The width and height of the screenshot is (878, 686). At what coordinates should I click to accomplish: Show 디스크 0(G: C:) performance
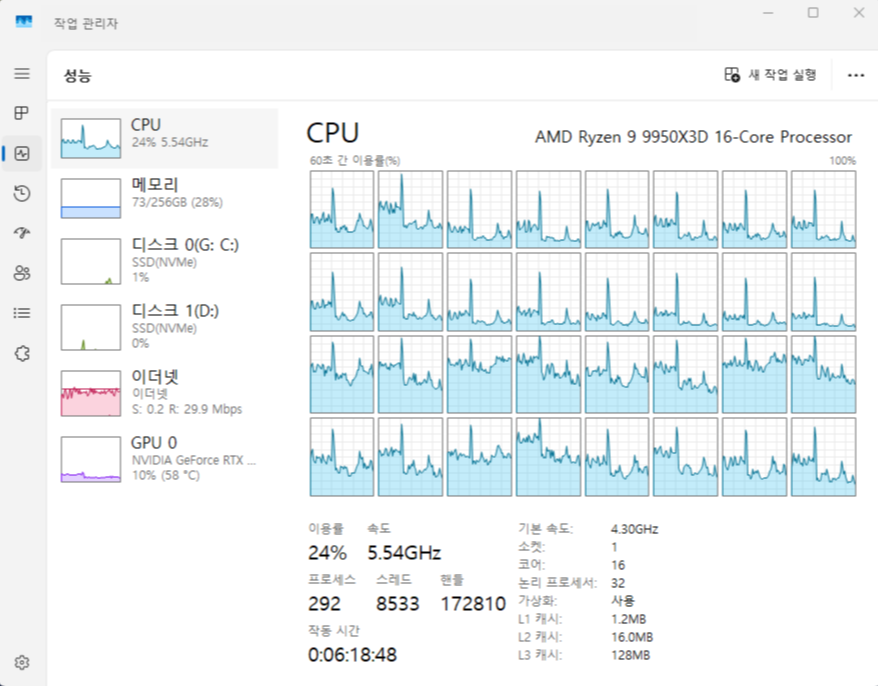click(x=165, y=260)
